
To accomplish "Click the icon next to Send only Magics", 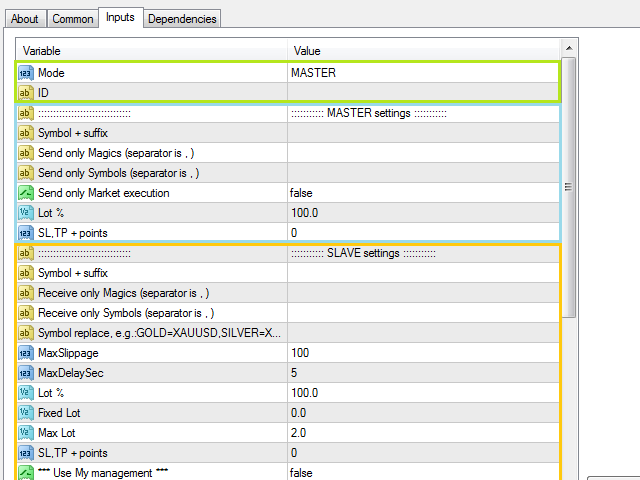I will [x=25, y=153].
